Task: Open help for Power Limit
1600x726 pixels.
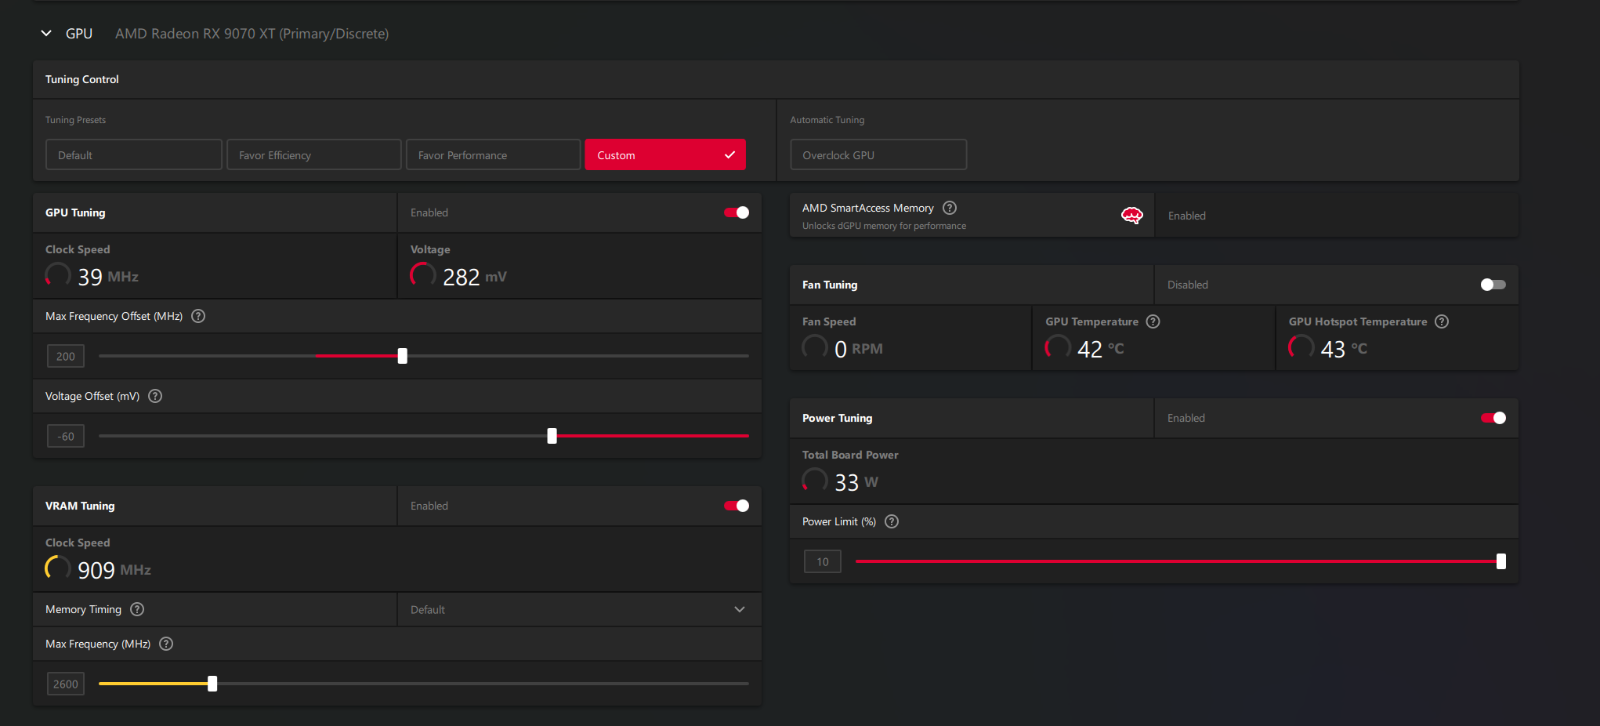Action: 892,521
